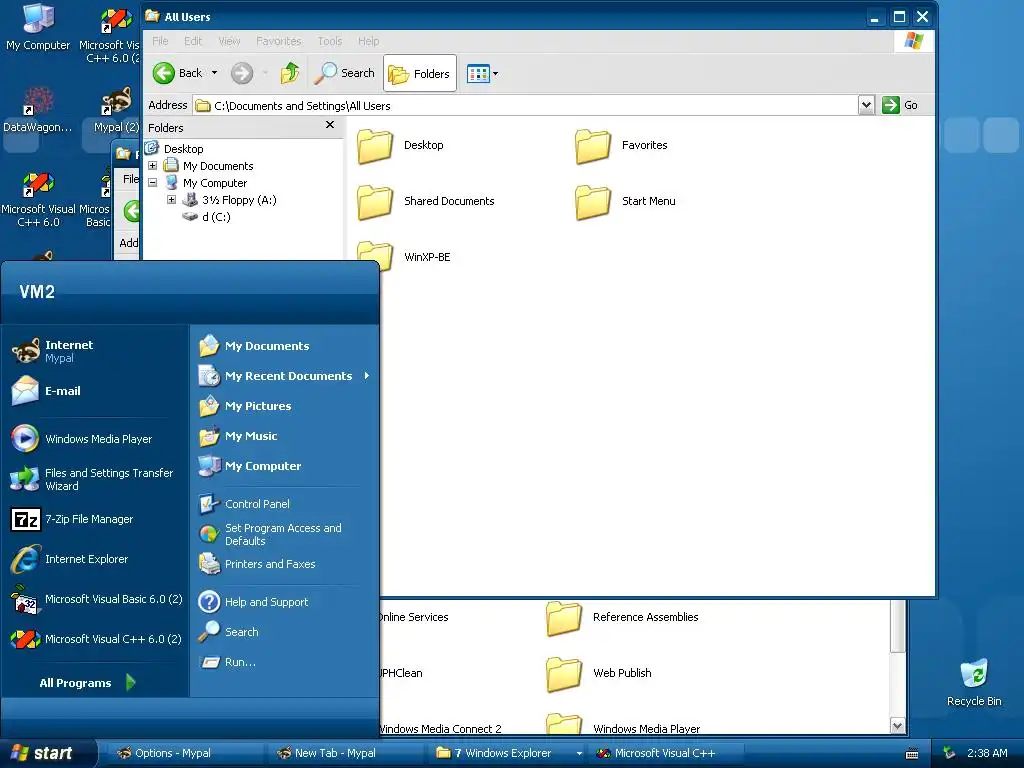Open the 7 Windows Explorer taskbar group
This screenshot has width=1024, height=768.
point(508,753)
